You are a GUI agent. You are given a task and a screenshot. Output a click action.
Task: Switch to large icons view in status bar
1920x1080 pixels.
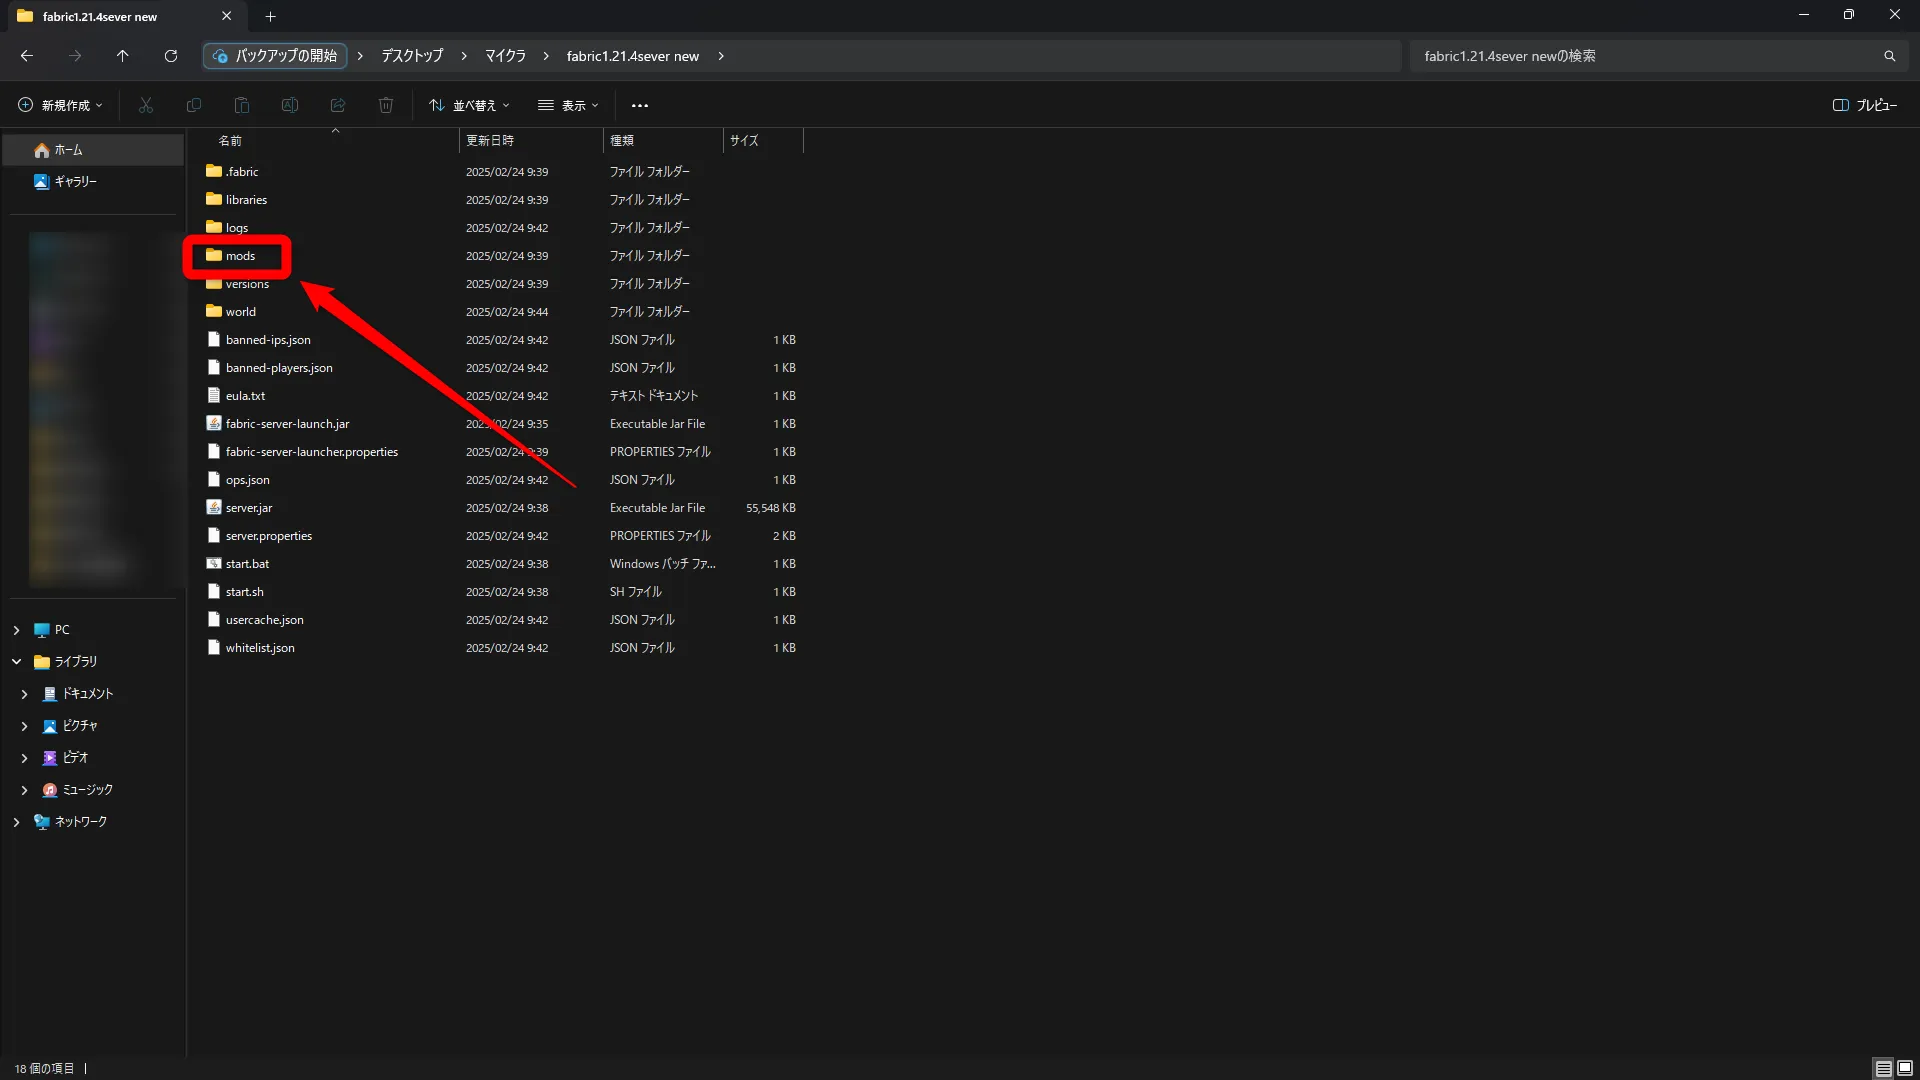tap(1905, 1068)
